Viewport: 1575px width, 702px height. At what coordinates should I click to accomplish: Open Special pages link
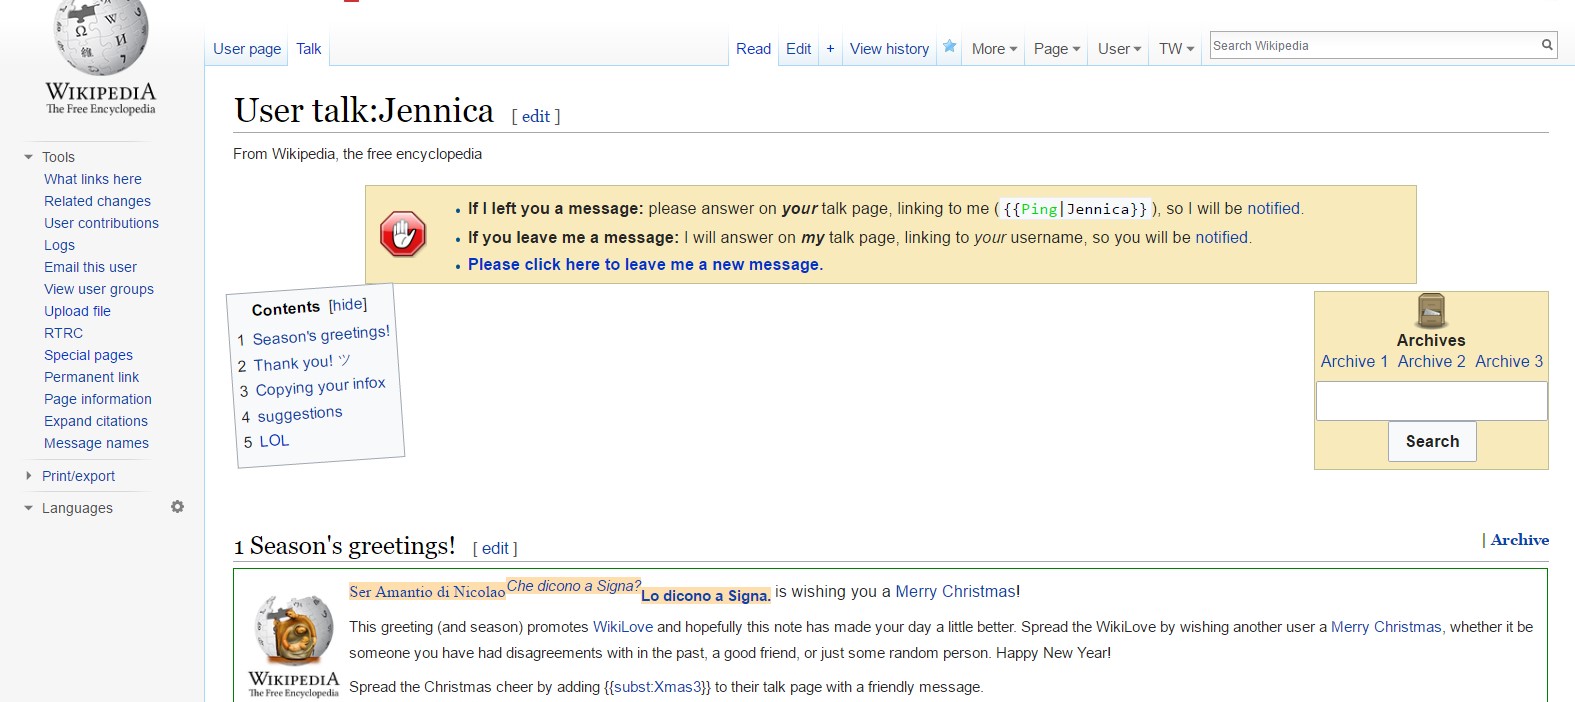coord(88,355)
